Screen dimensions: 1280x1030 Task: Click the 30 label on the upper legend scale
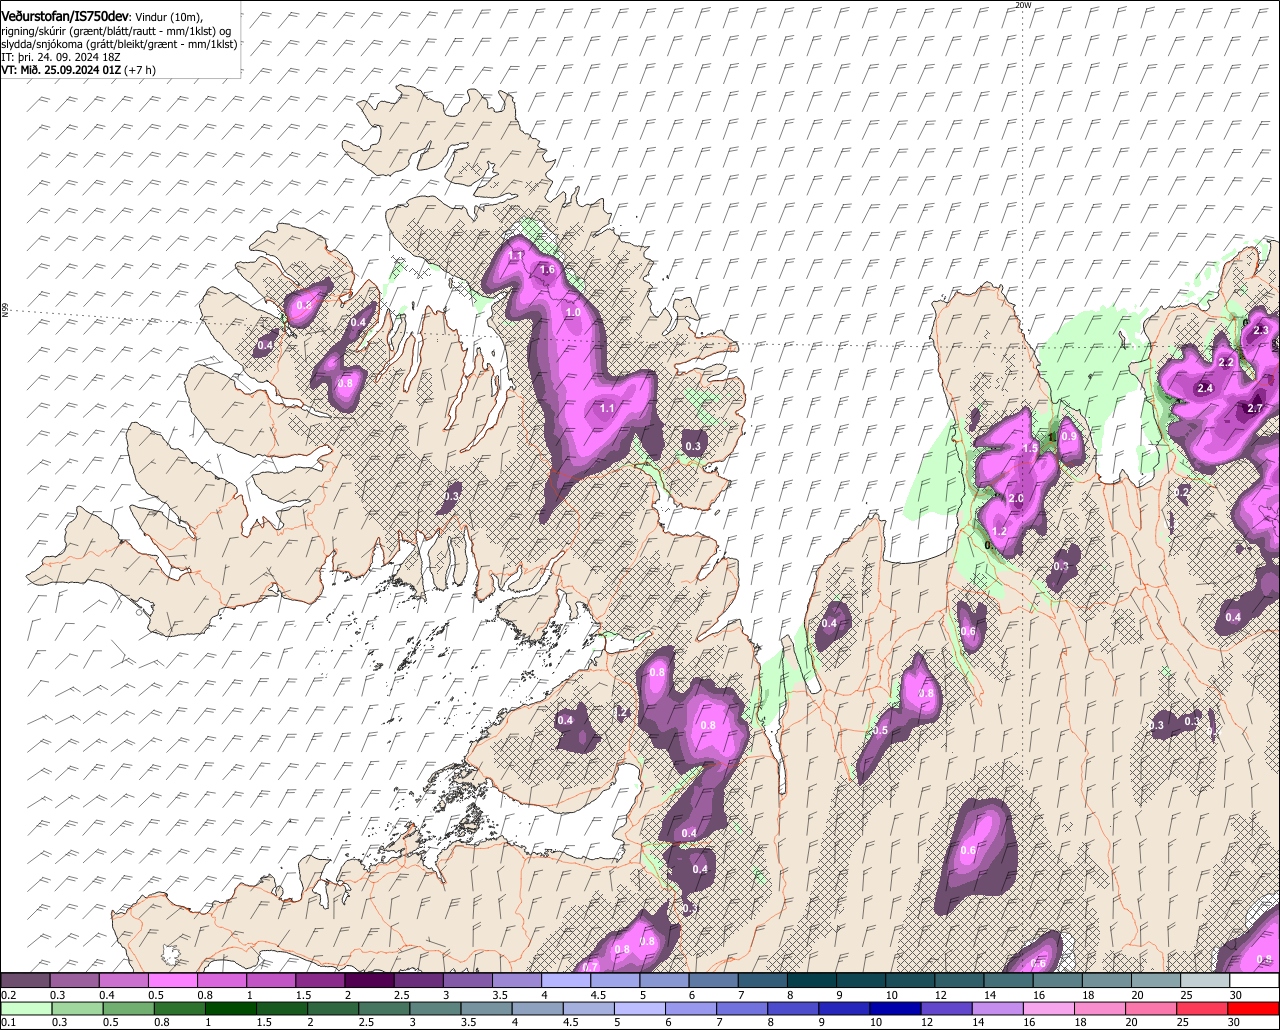(x=1235, y=995)
